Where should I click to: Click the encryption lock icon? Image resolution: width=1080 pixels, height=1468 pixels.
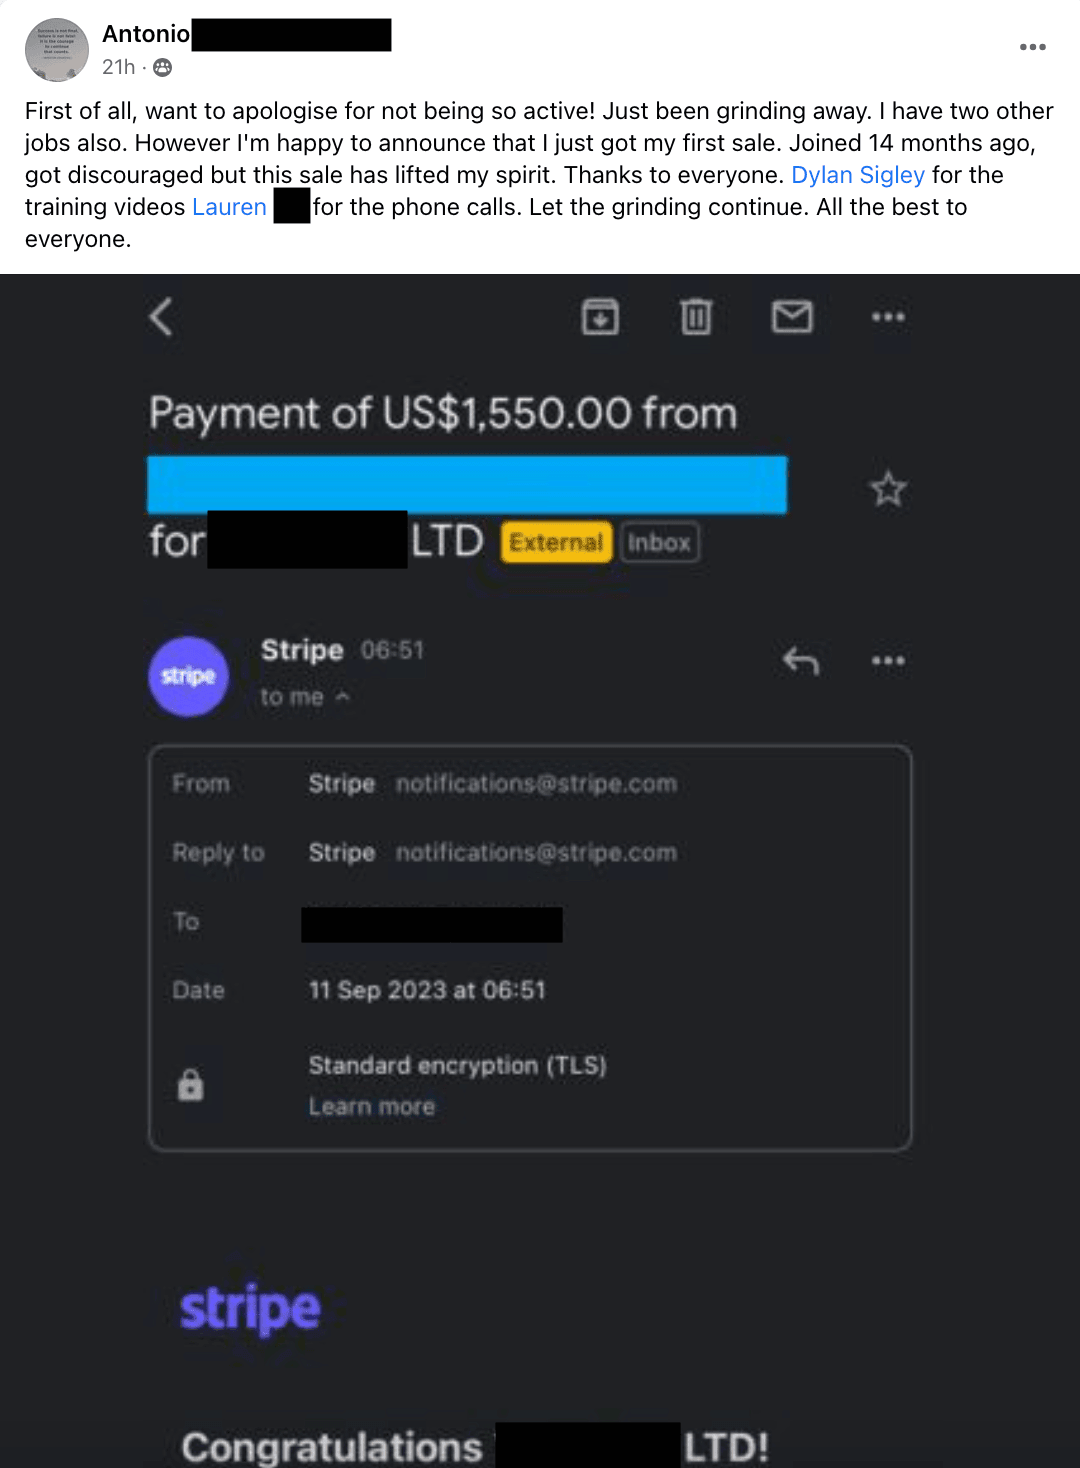pyautogui.click(x=190, y=1085)
